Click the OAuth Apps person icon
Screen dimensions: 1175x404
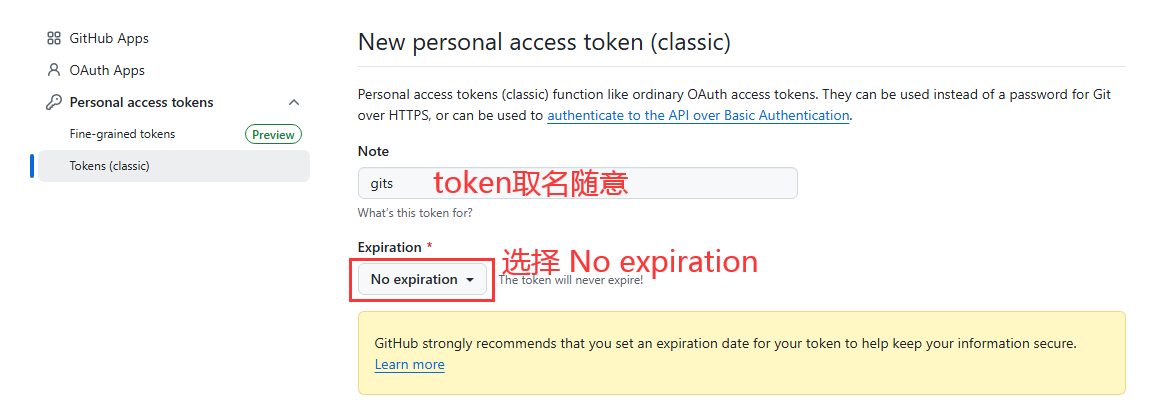coord(54,70)
